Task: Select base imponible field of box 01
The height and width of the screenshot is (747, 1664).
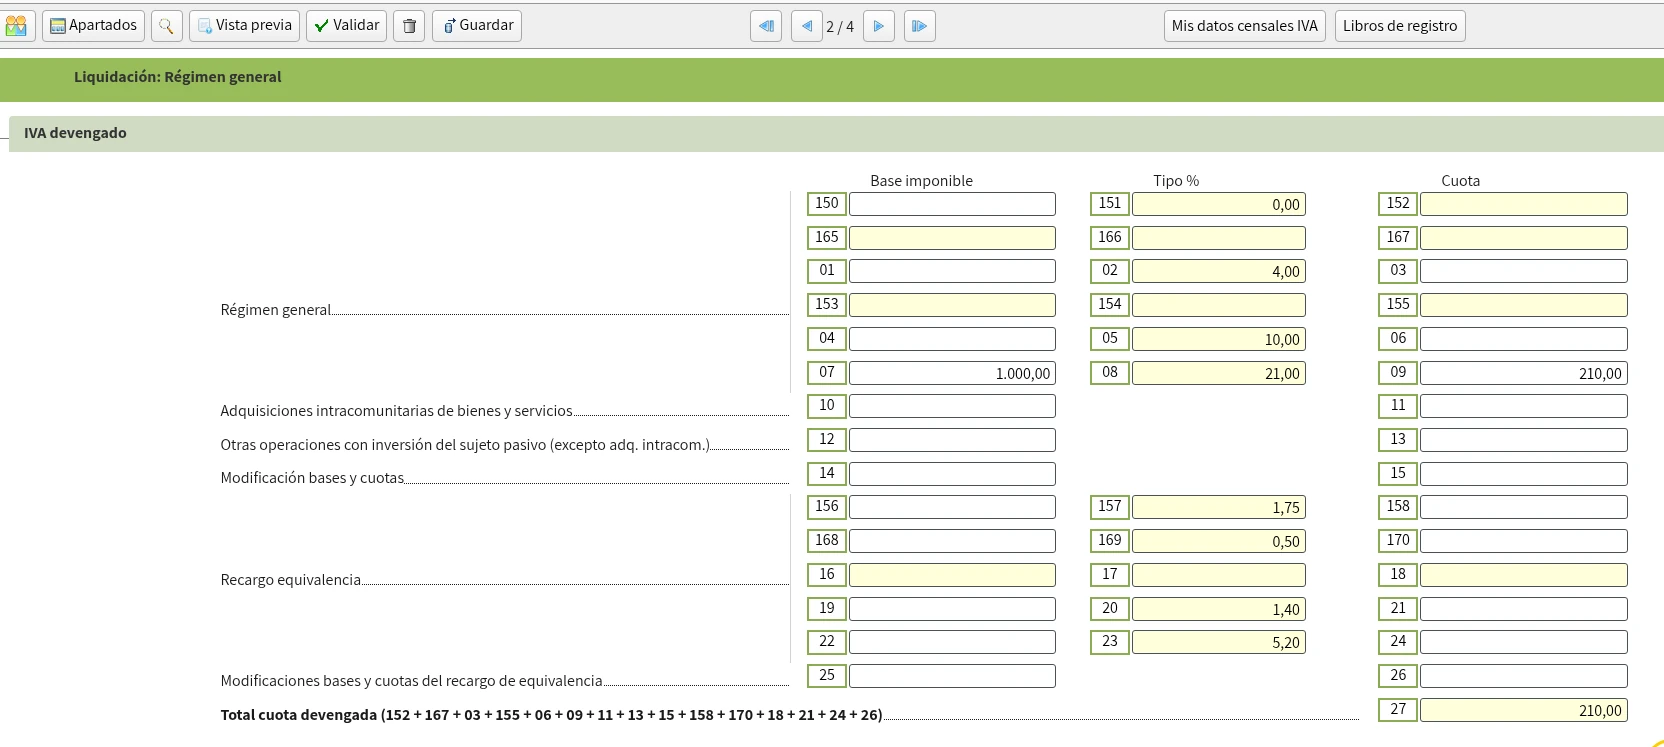Action: [x=951, y=271]
